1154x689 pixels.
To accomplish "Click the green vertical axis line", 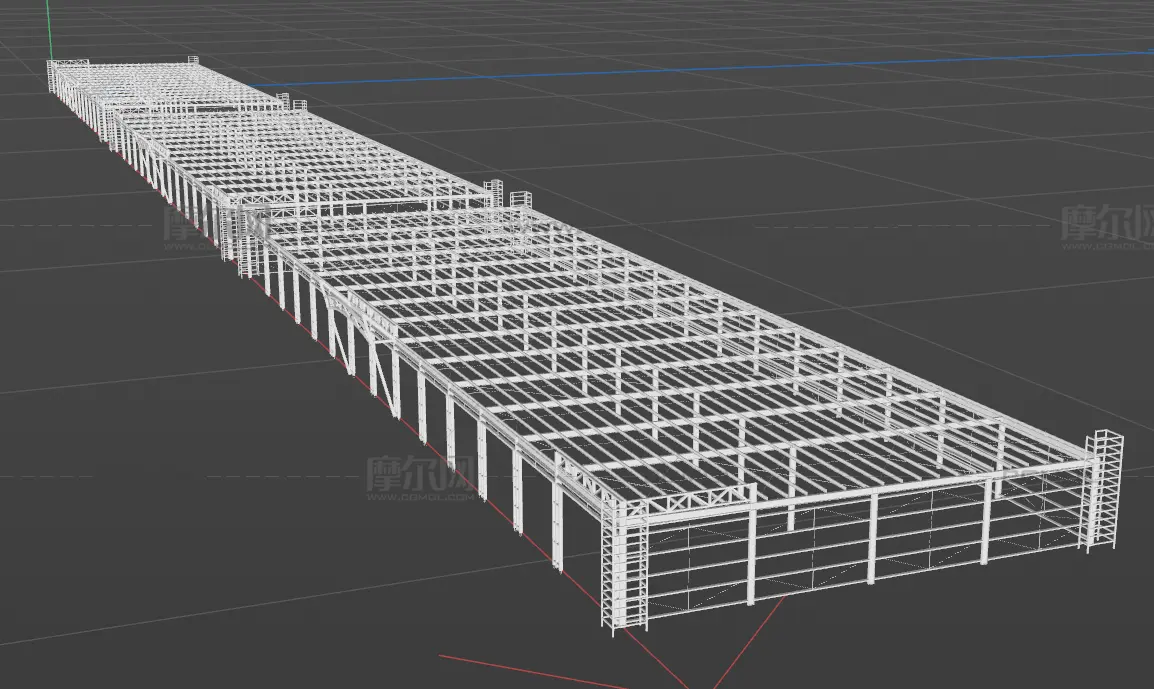I will coord(49,29).
